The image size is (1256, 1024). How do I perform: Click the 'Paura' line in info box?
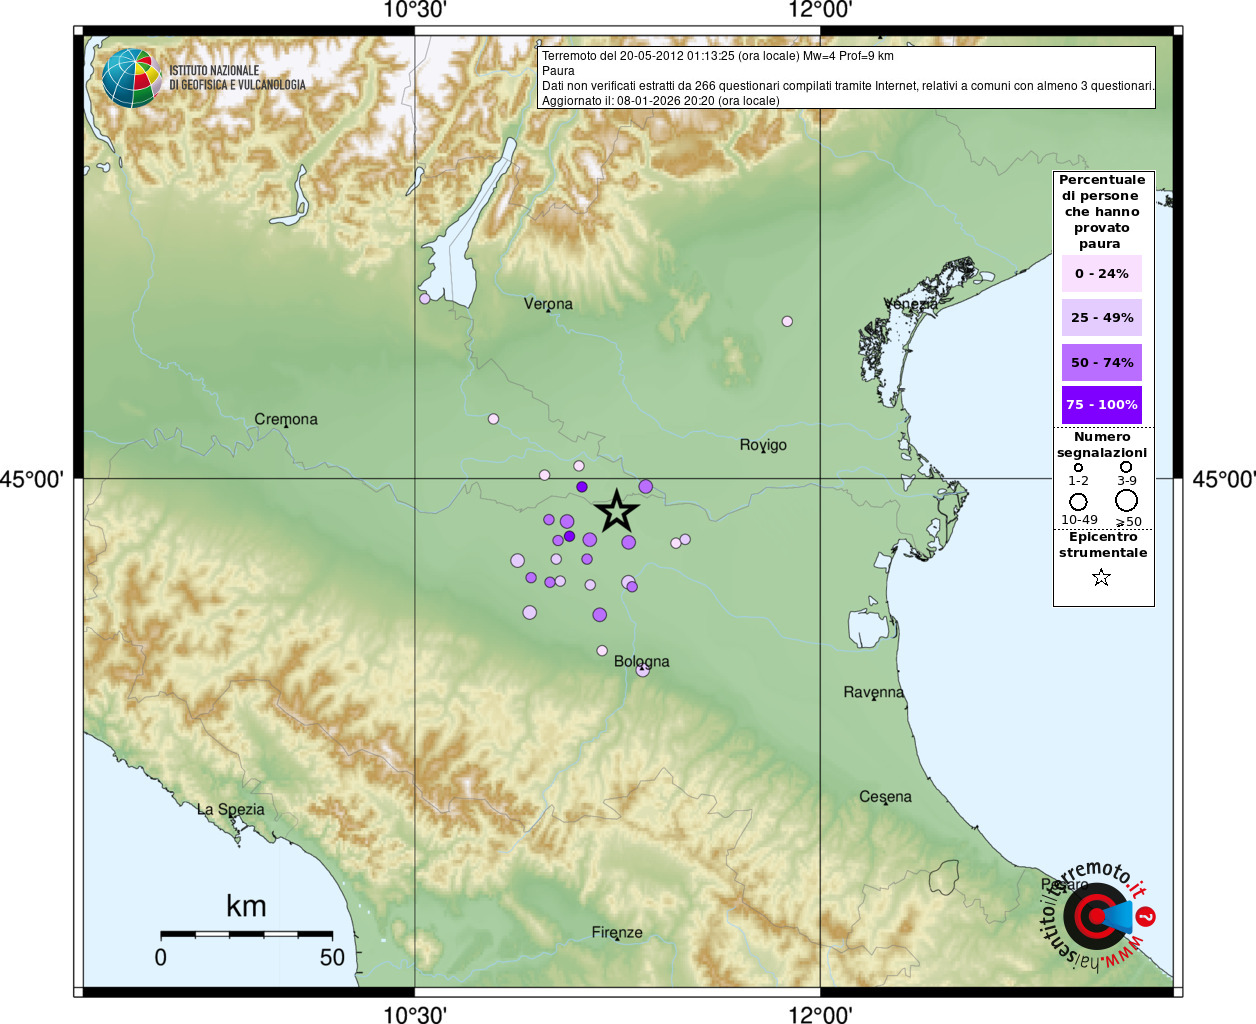(558, 71)
